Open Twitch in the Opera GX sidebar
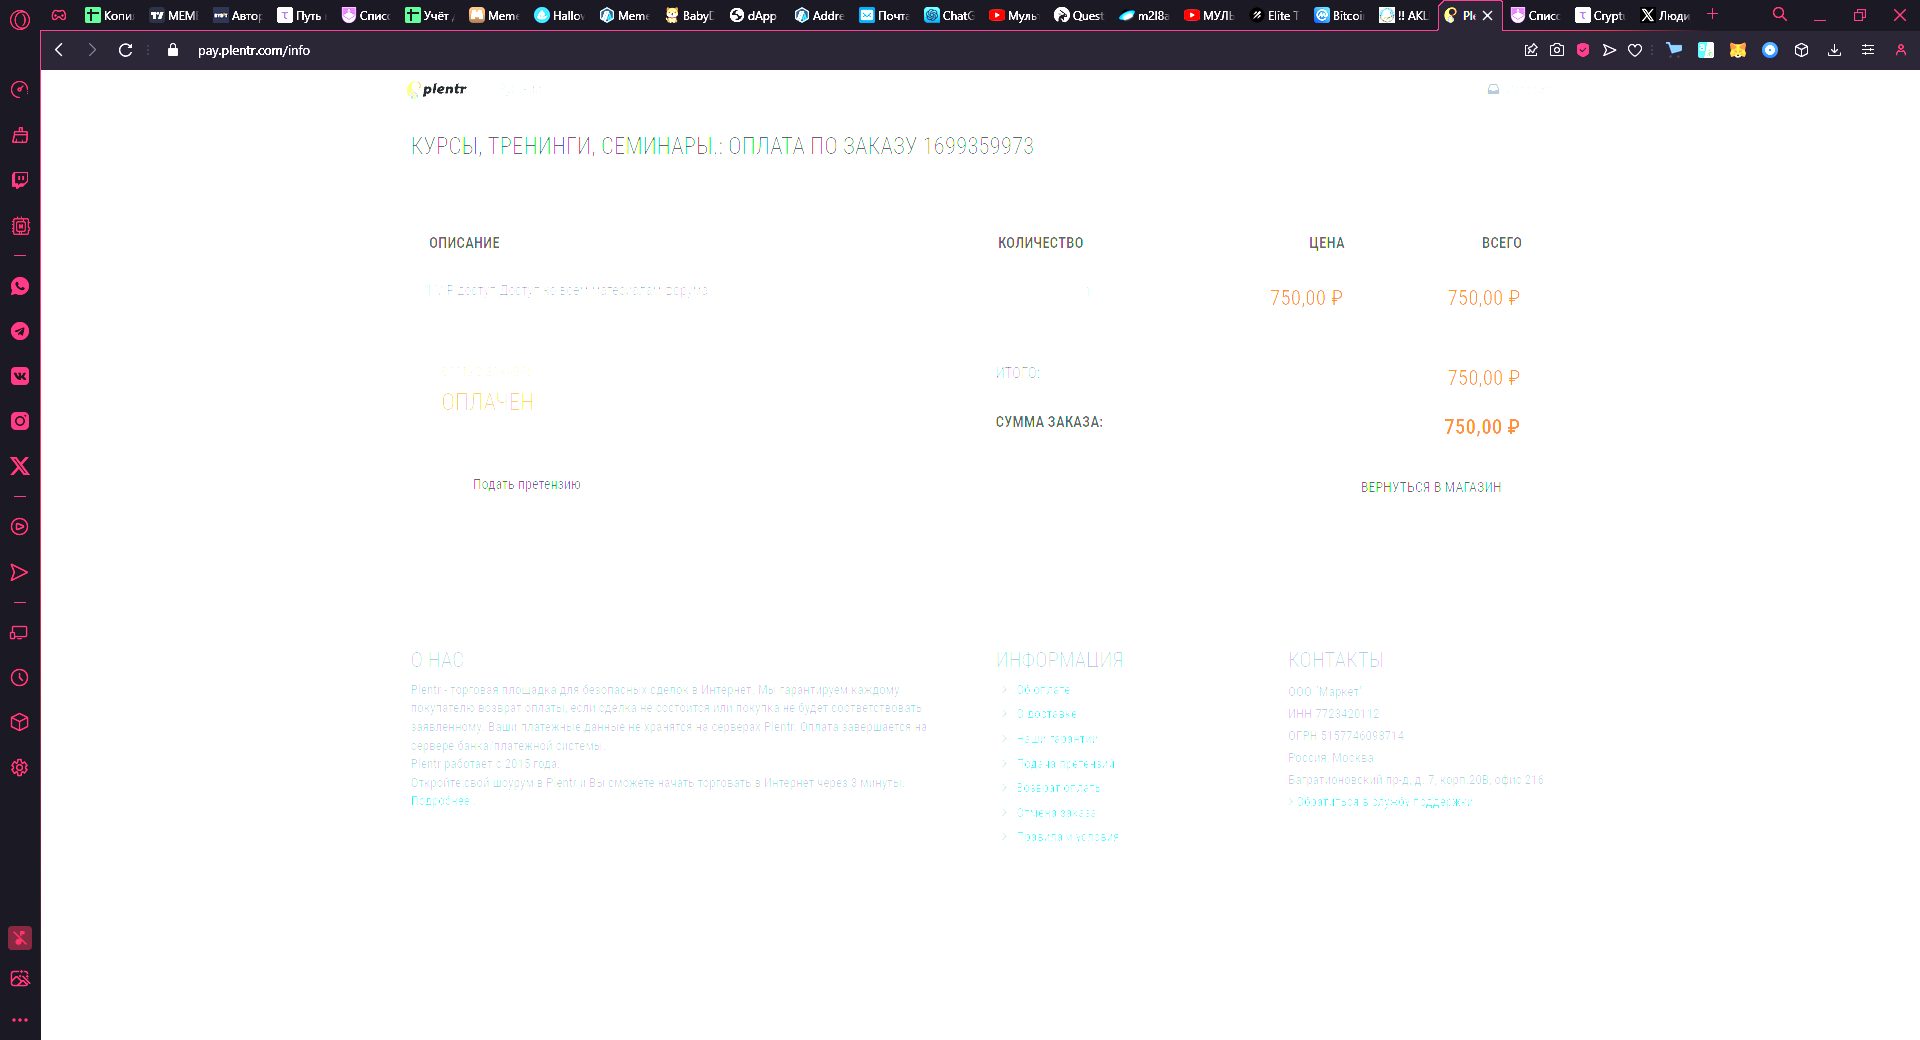Screen dimensions: 1920x1040 tap(20, 180)
